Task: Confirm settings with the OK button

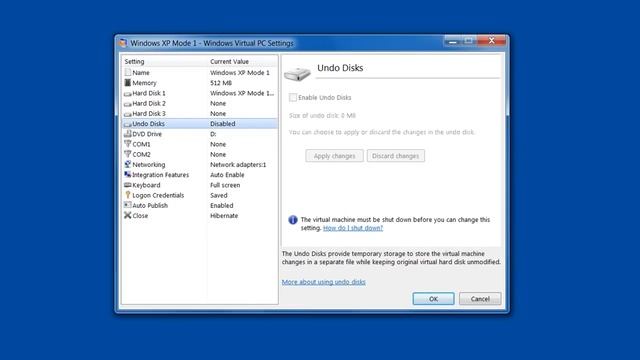Action: click(433, 299)
